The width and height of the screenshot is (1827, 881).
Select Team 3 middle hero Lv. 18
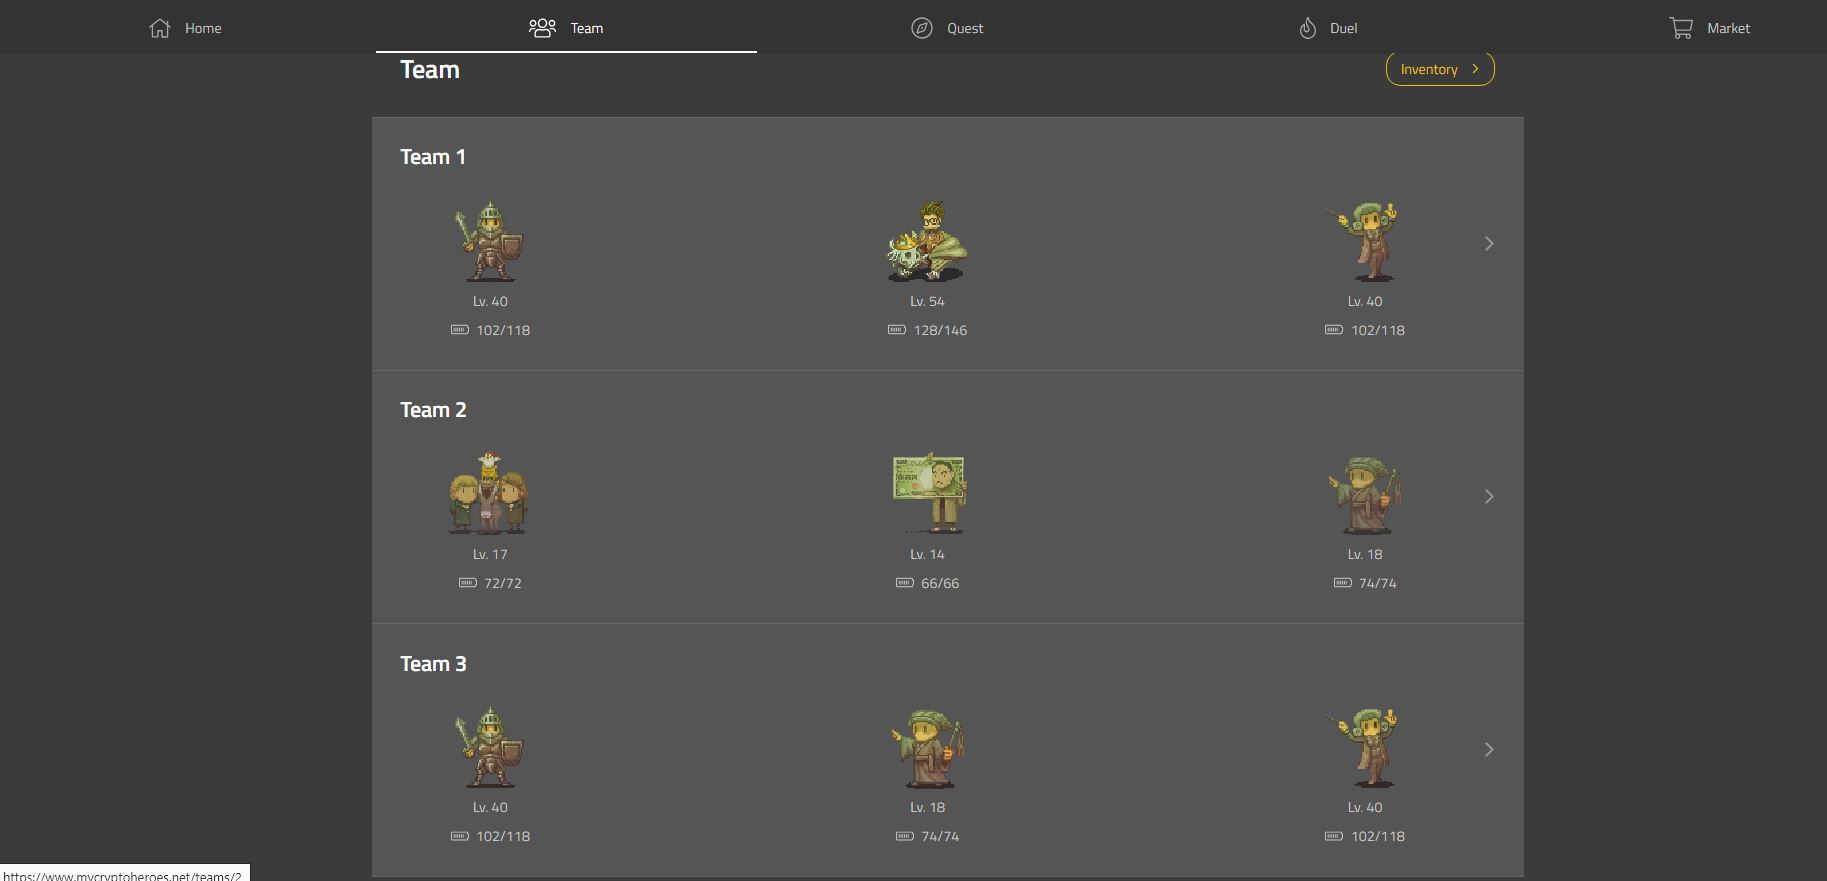pyautogui.click(x=927, y=748)
